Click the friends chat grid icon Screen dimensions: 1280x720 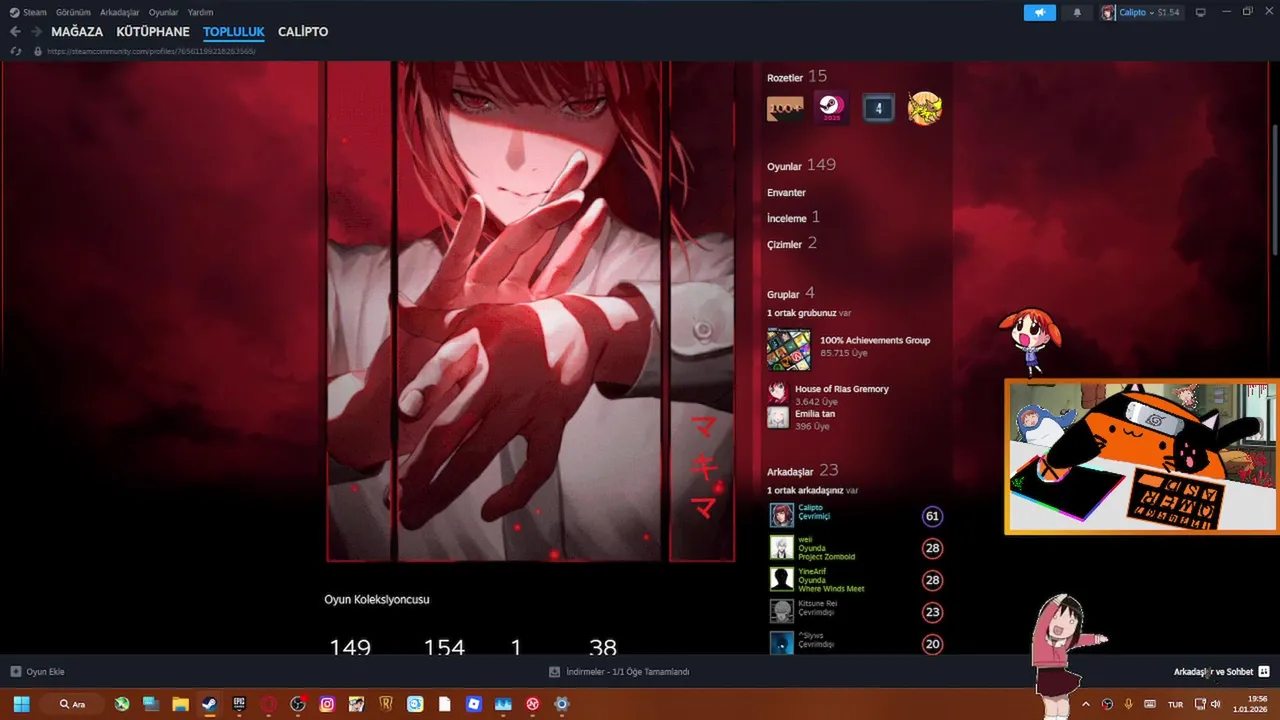(1264, 672)
